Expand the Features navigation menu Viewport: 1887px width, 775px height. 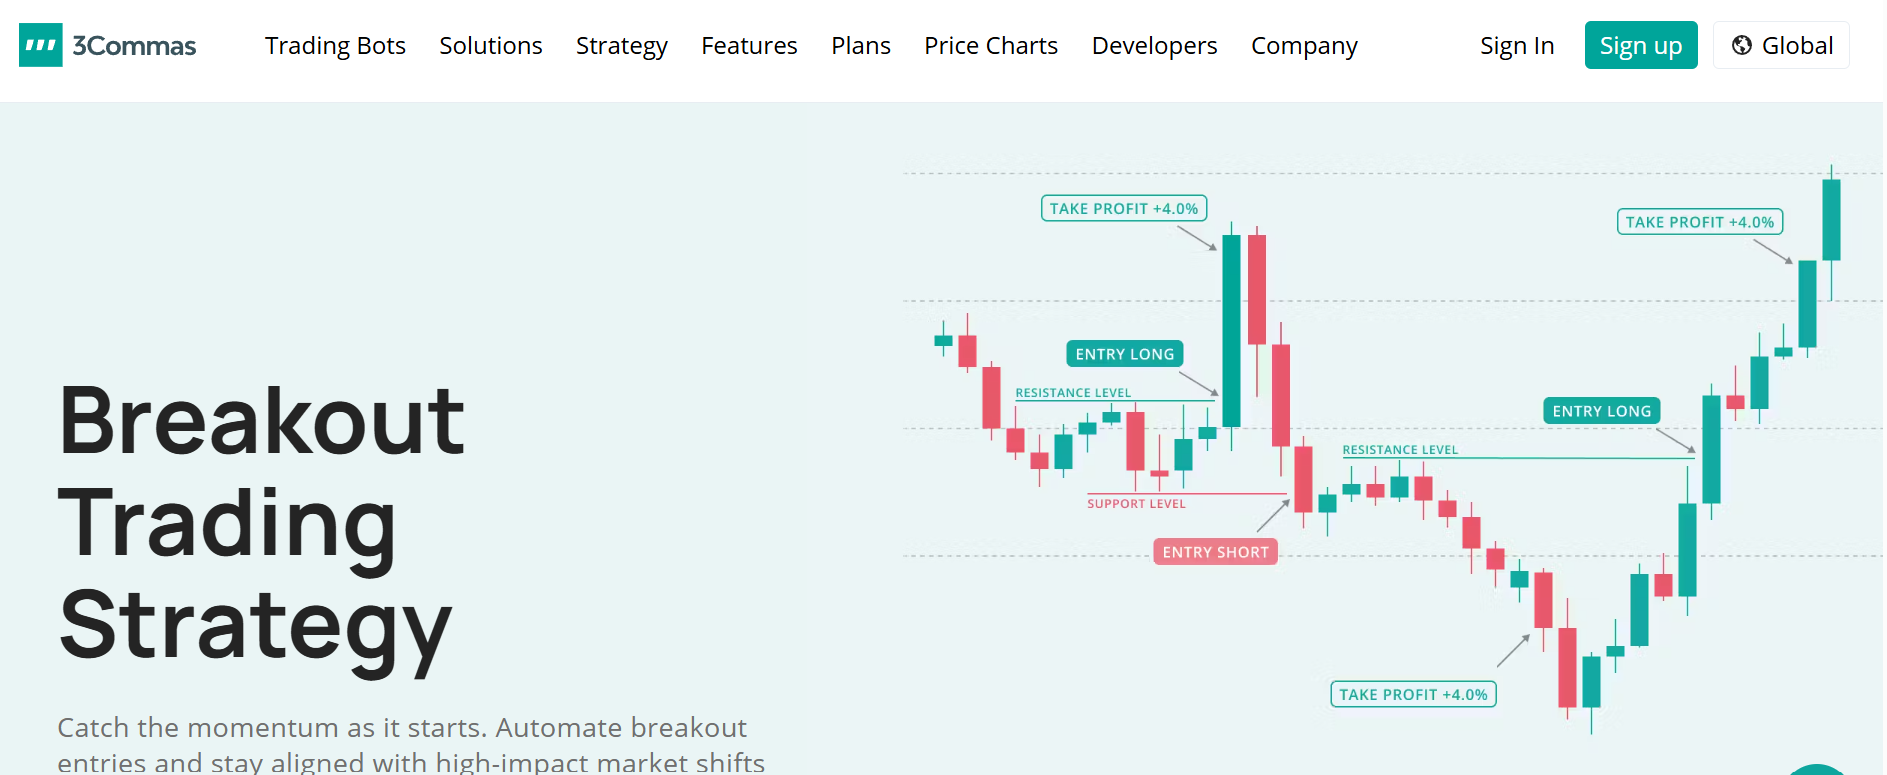click(749, 46)
